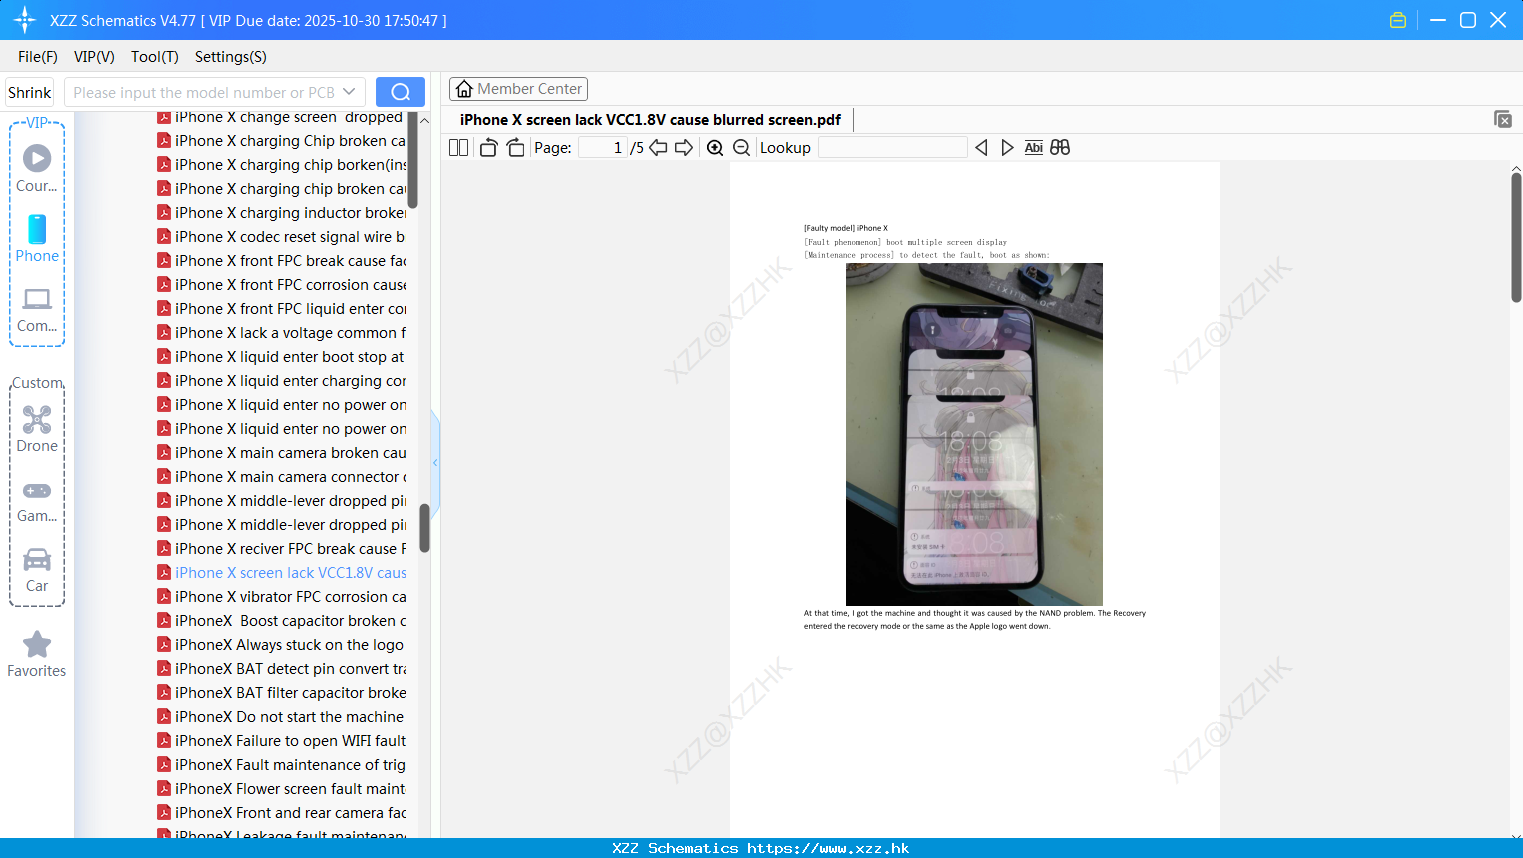Open iPhoneX BAT filter capacitor file
Screen dimensions: 1523x858
coord(281,693)
